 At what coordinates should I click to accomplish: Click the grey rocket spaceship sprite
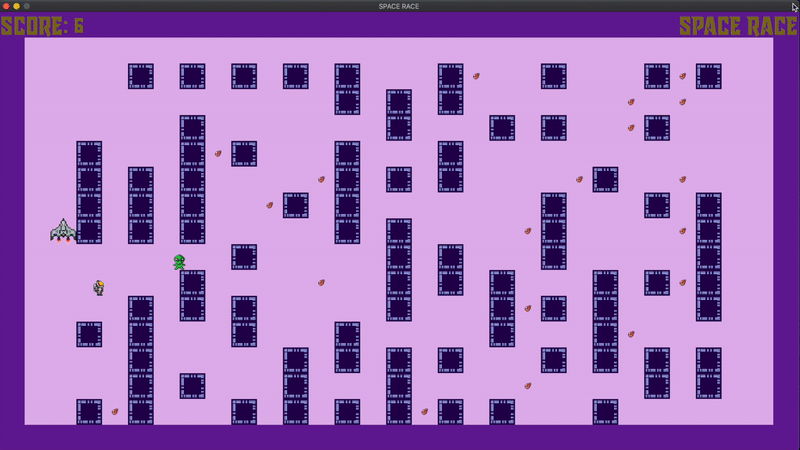pos(63,231)
